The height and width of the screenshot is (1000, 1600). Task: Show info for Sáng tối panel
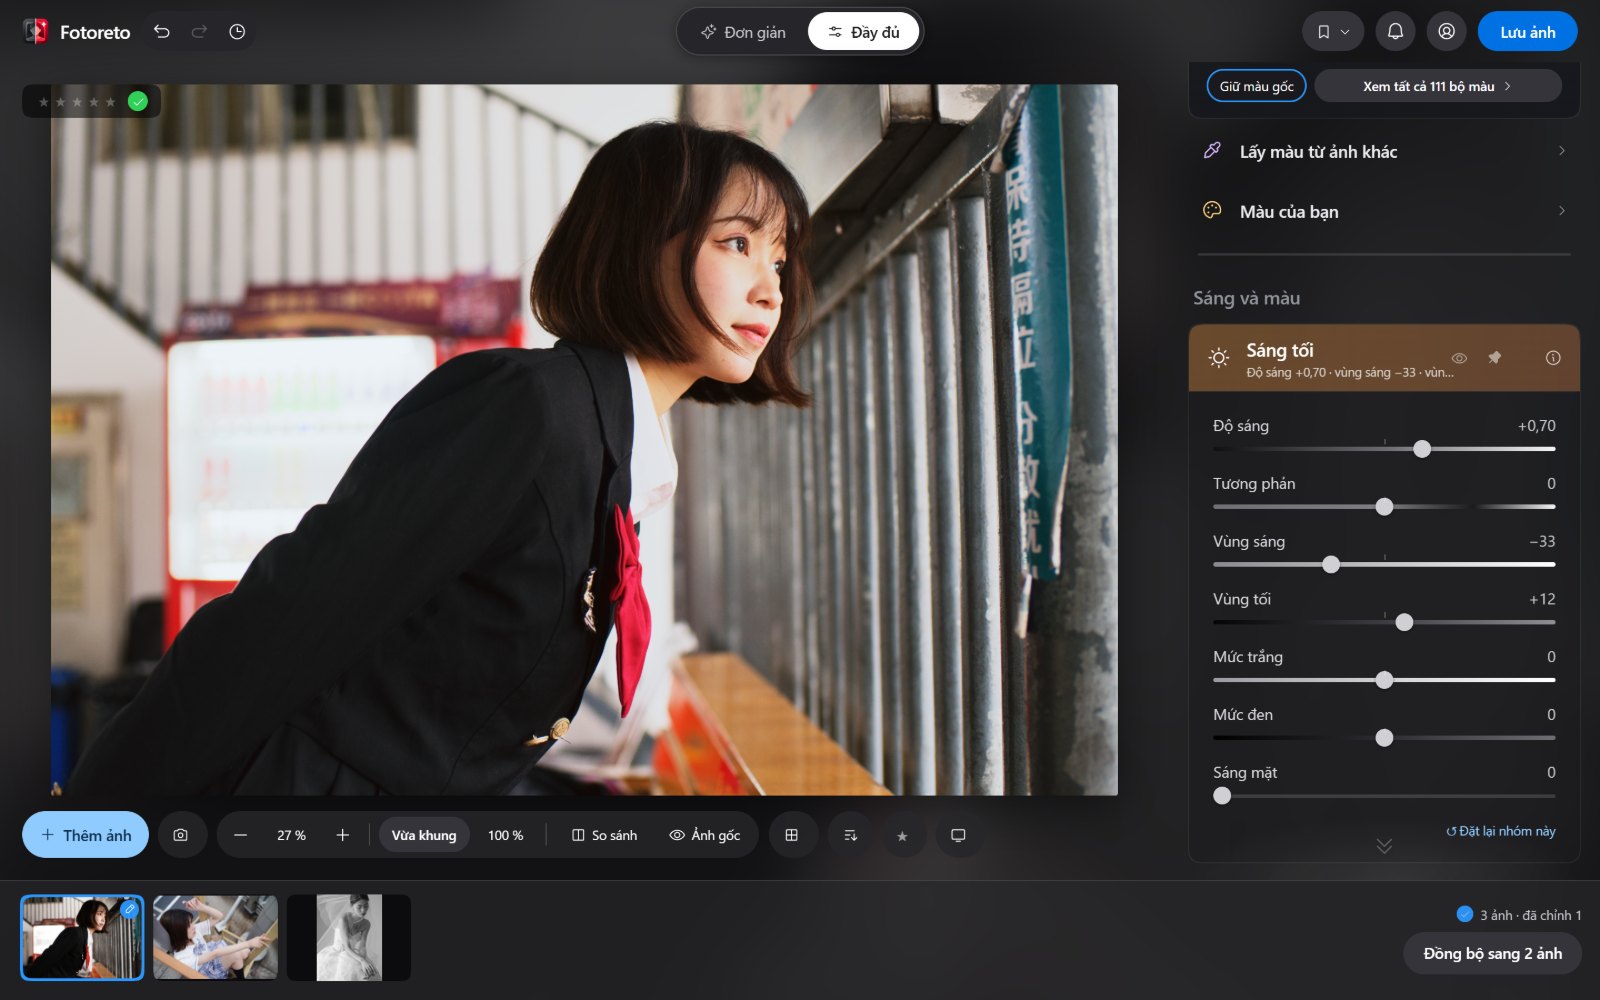pyautogui.click(x=1553, y=358)
